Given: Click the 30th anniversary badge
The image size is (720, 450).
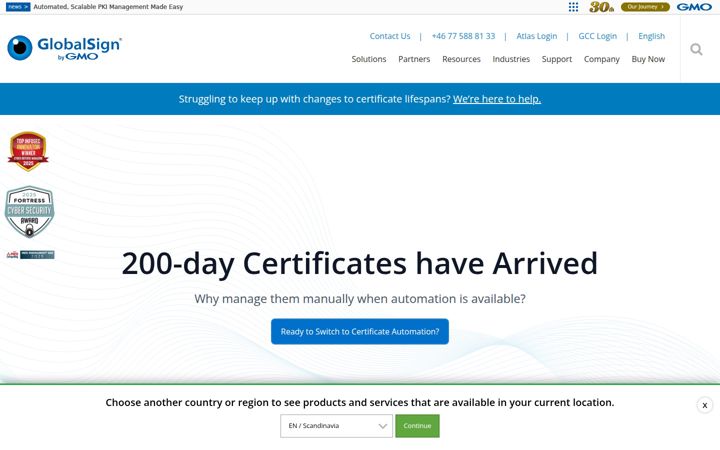Looking at the screenshot, I should [602, 7].
